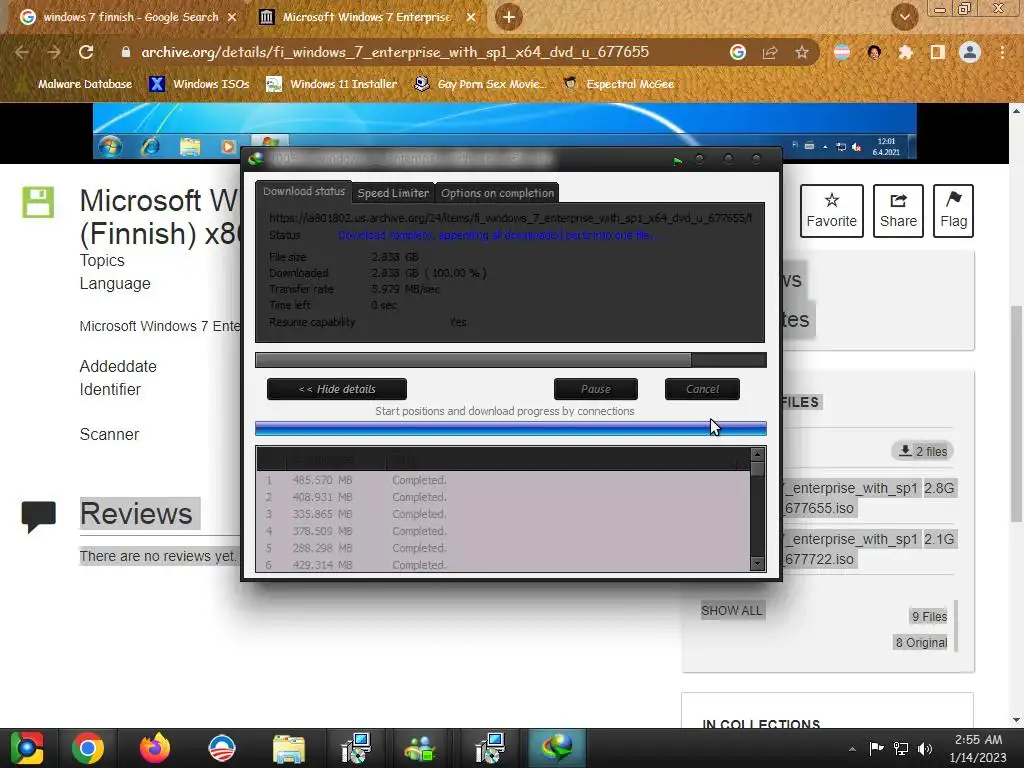Open Espectral McGee bookmark
This screenshot has width=1024, height=768.
618,84
